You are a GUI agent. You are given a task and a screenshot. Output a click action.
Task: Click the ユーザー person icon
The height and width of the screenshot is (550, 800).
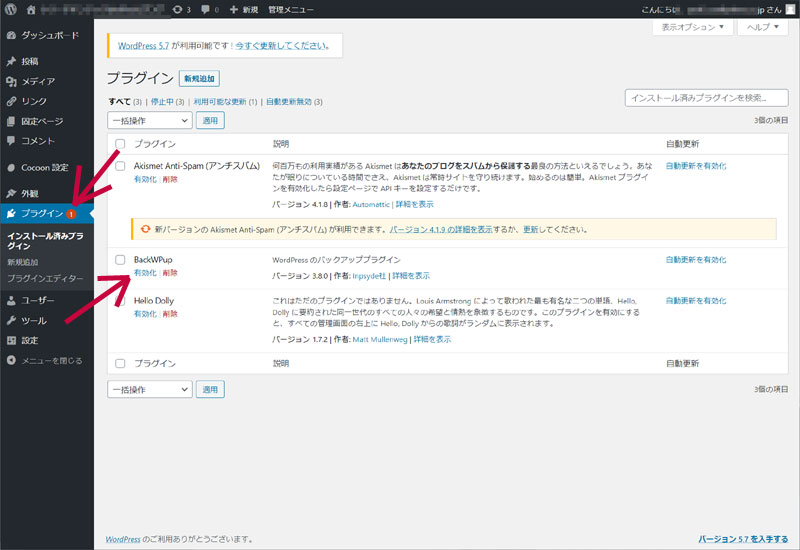point(11,301)
